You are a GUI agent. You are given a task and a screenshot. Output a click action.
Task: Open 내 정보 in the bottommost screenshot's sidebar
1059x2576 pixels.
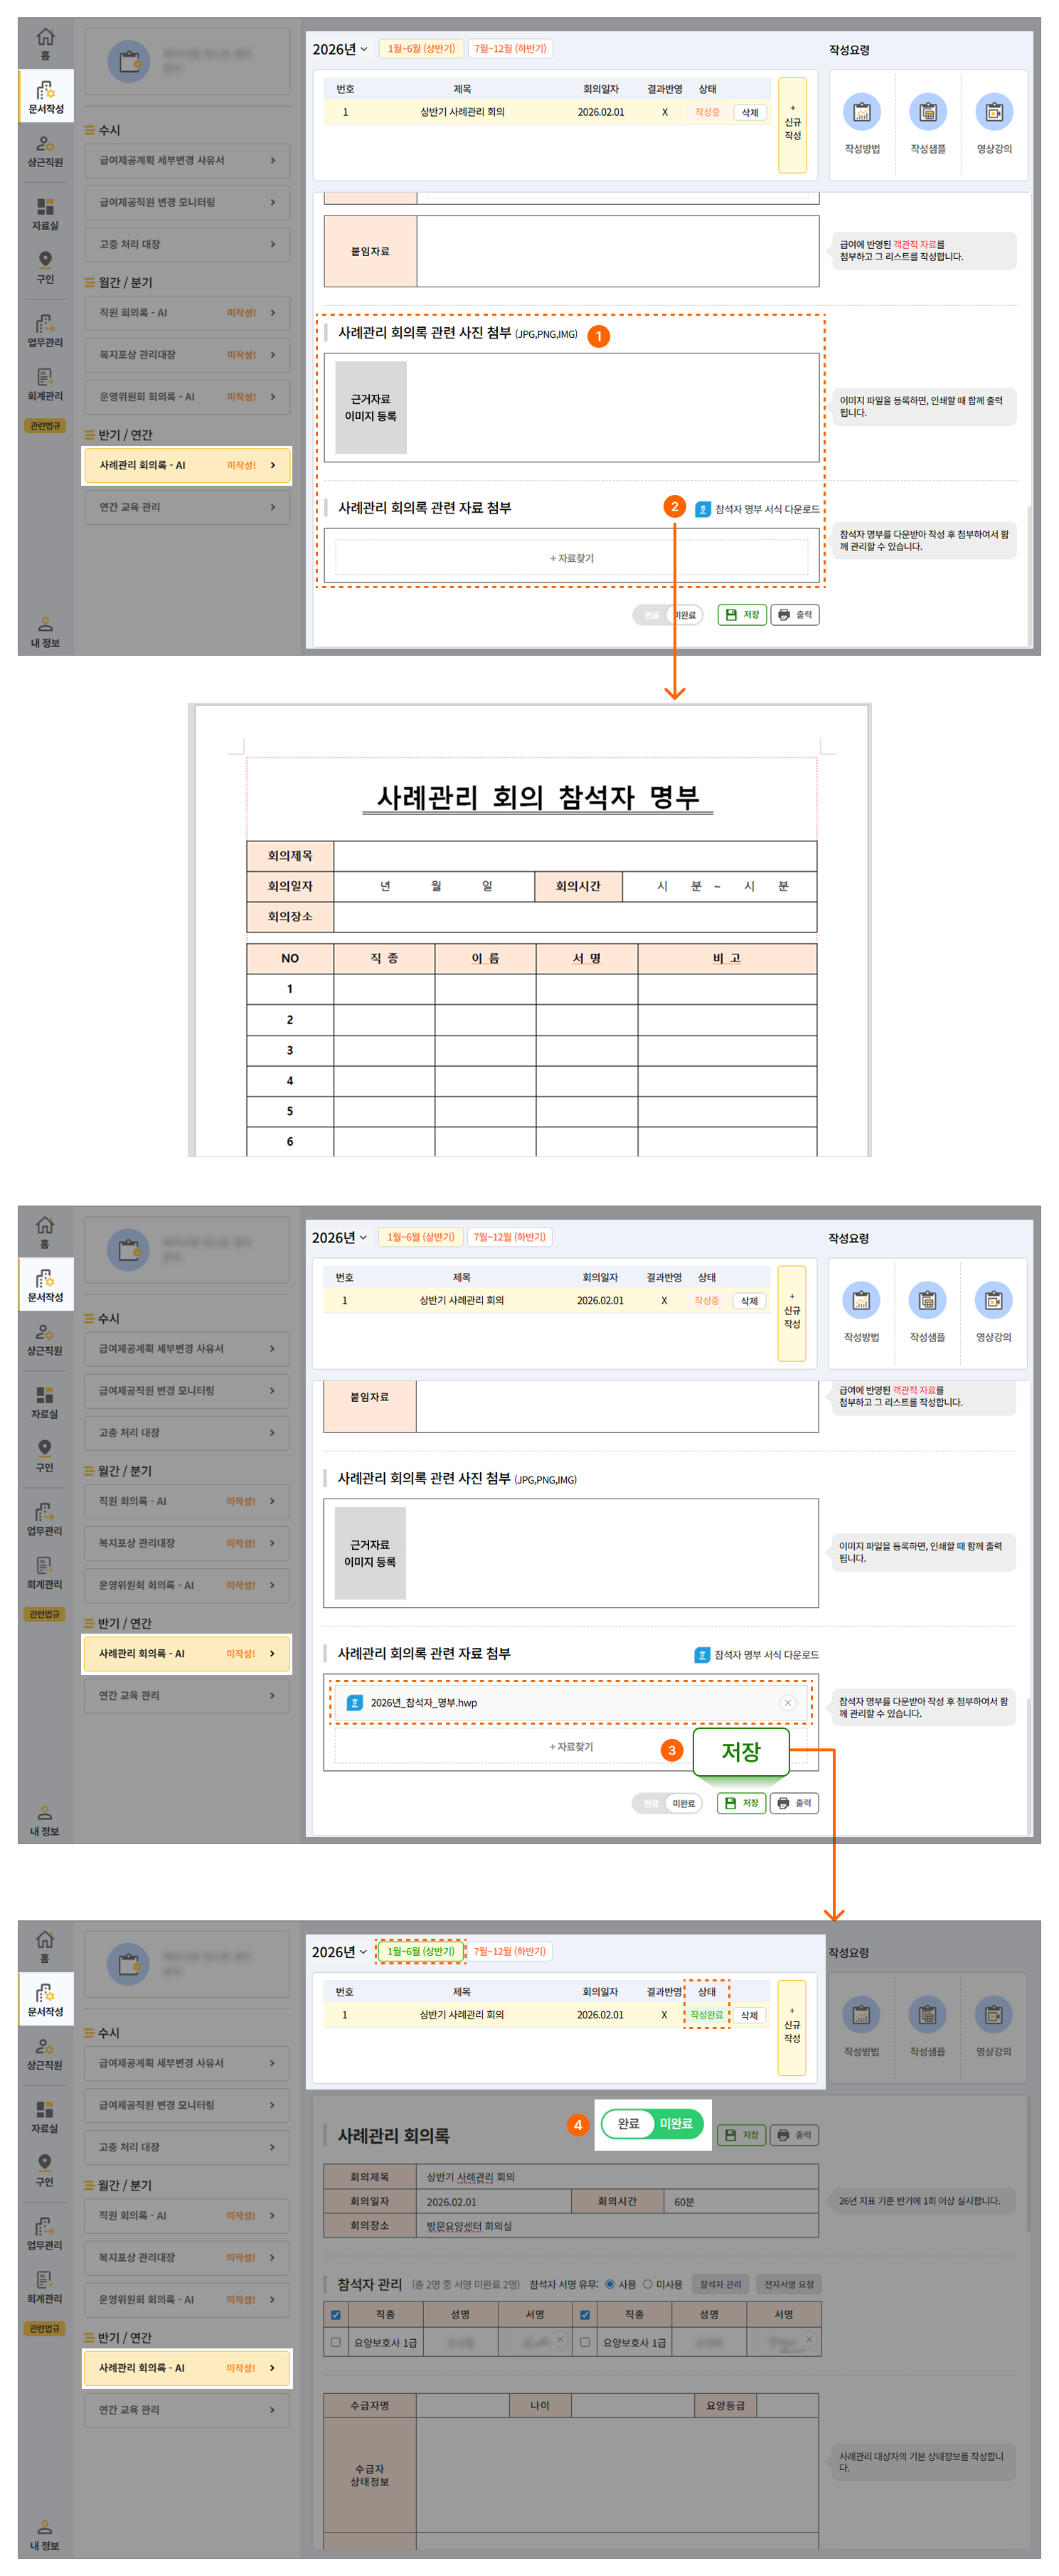45,2534
